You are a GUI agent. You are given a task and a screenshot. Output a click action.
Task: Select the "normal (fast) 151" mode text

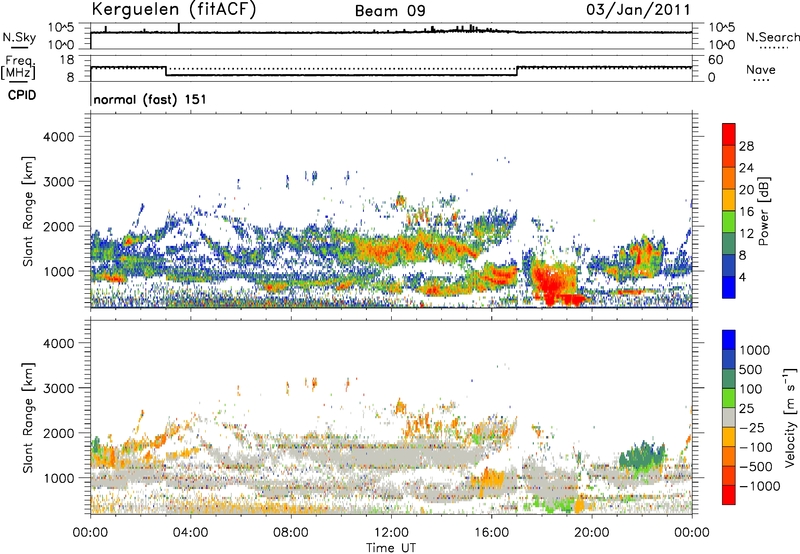pos(150,99)
